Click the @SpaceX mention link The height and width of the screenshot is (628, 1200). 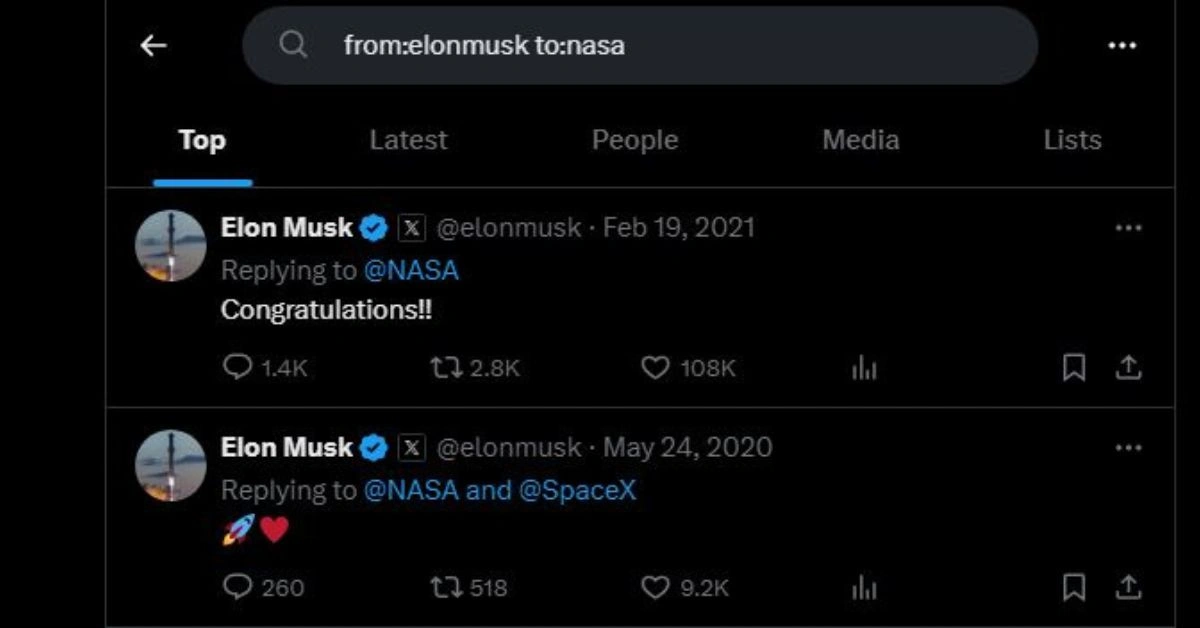pyautogui.click(x=578, y=490)
